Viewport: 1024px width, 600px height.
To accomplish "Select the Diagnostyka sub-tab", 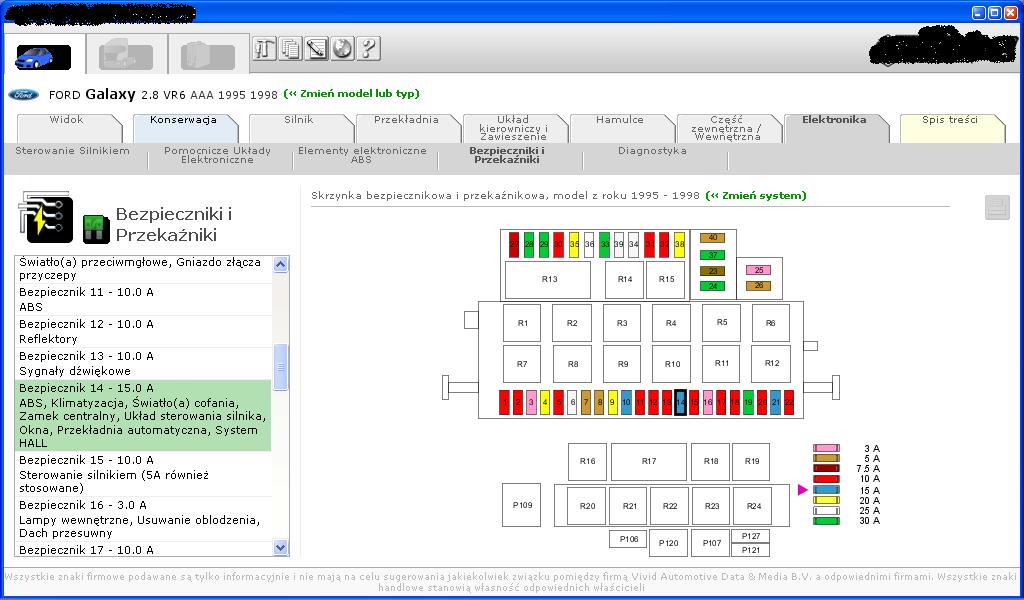I will pos(652,151).
